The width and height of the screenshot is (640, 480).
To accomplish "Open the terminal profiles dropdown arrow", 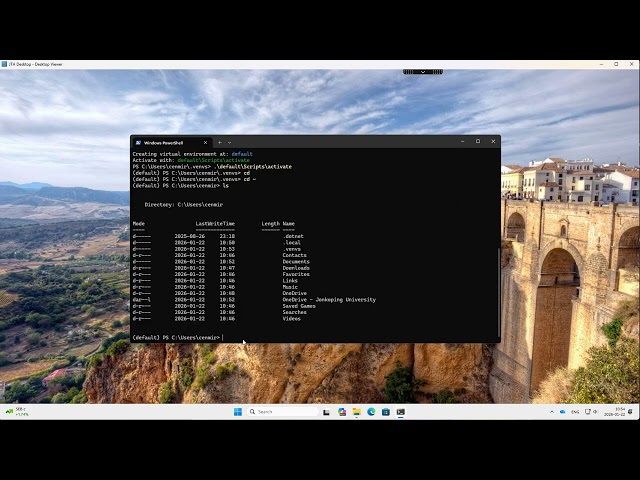I will (x=229, y=142).
